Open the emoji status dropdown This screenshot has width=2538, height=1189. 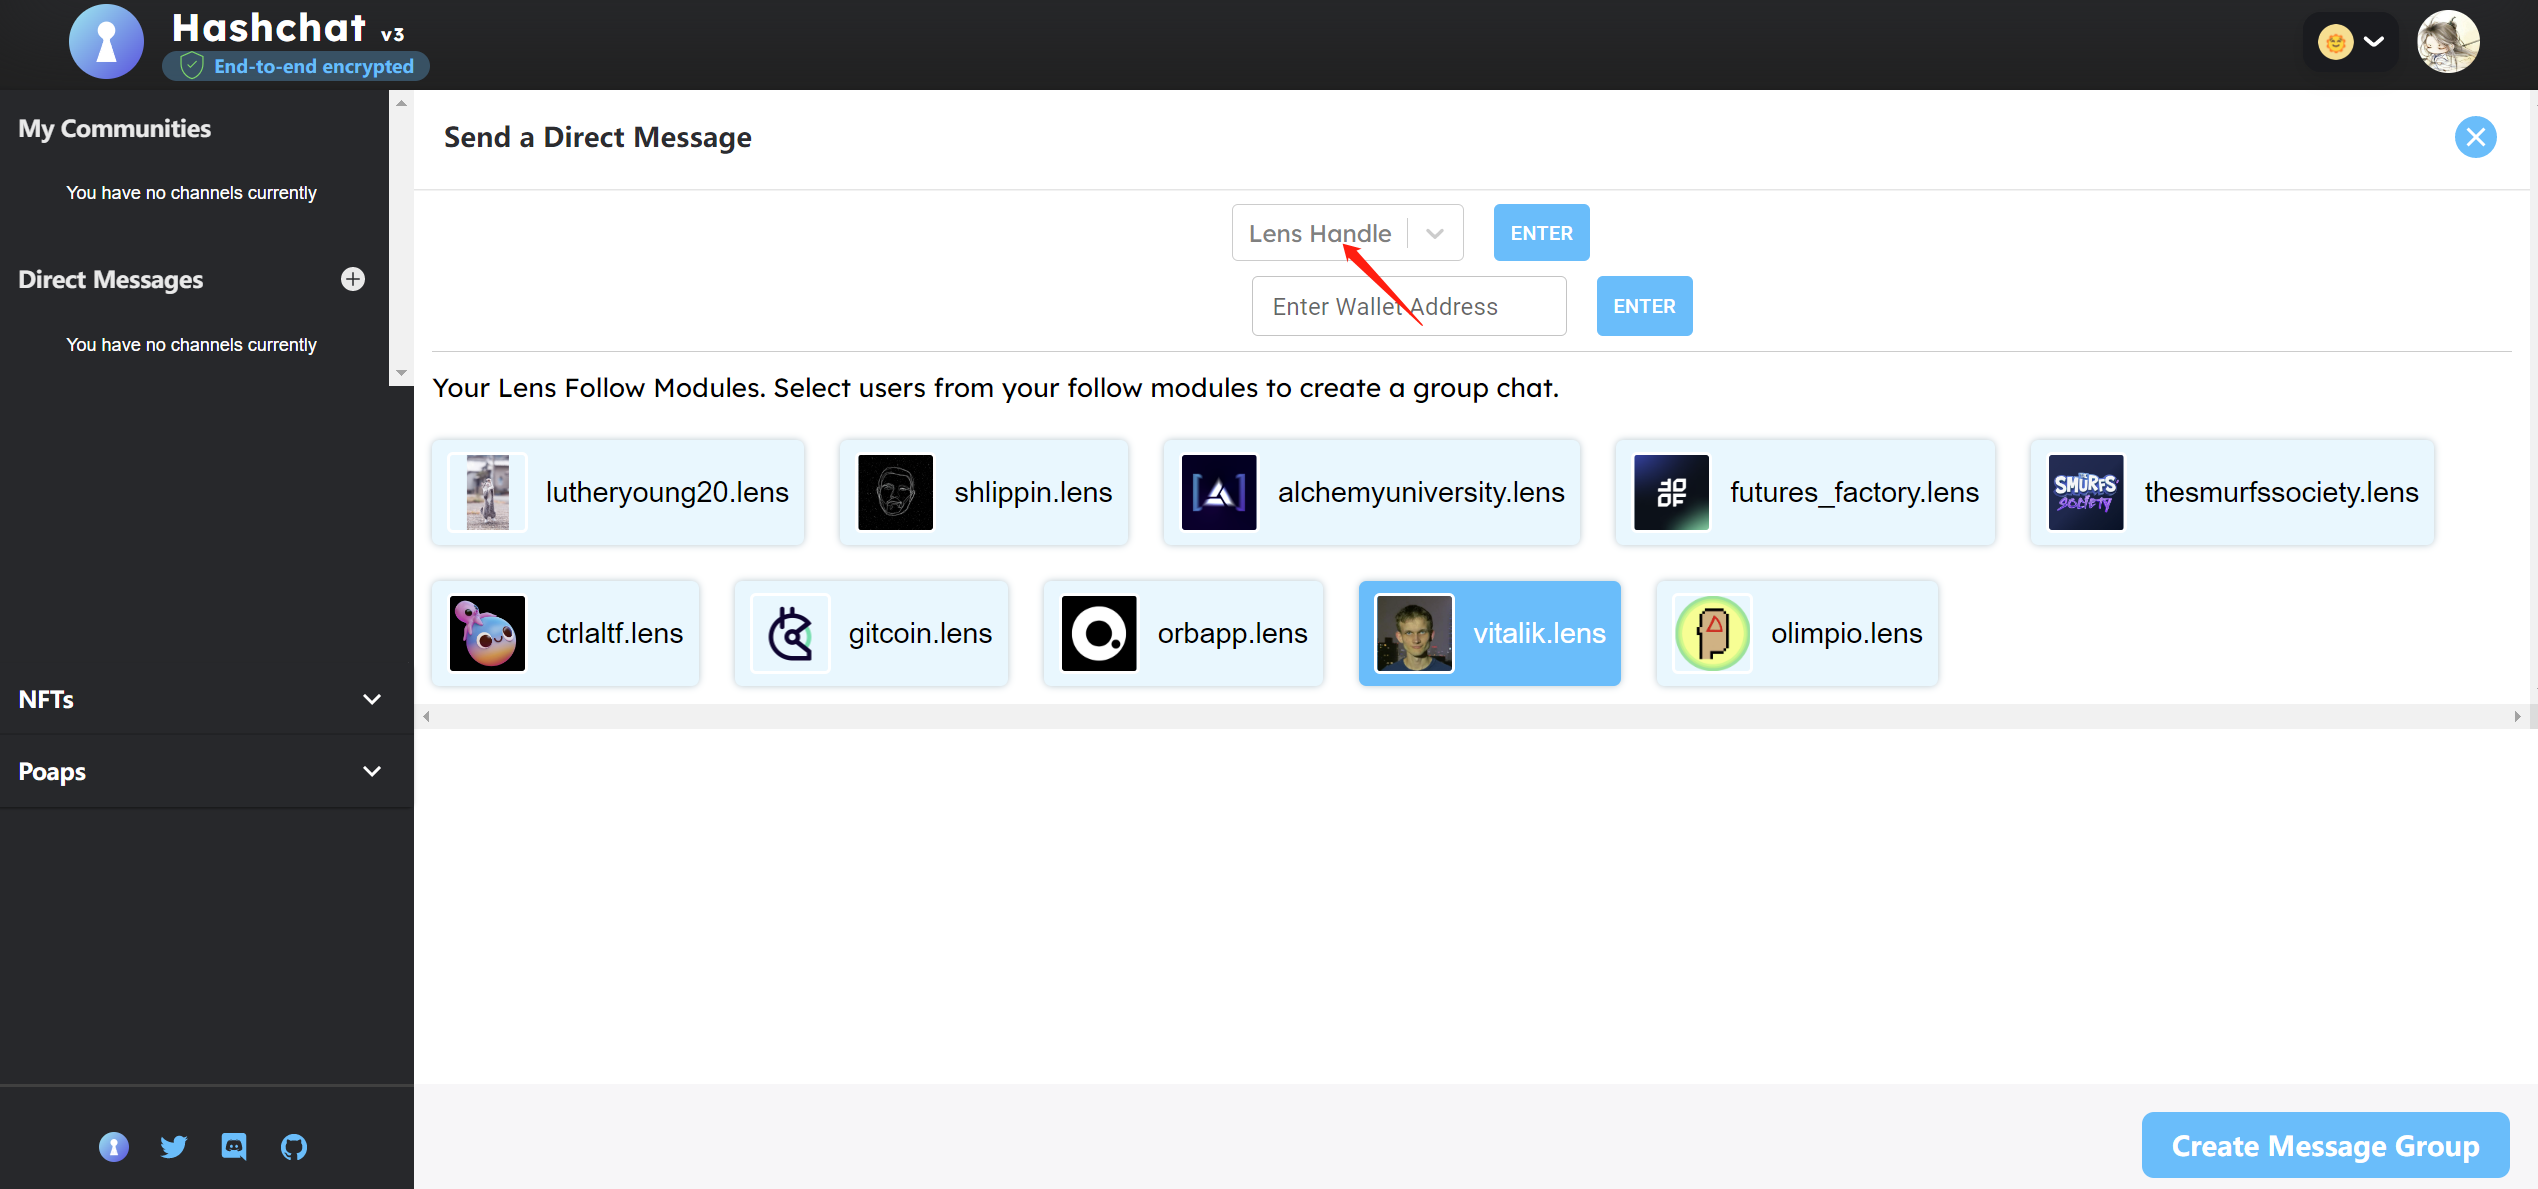[x=2350, y=42]
